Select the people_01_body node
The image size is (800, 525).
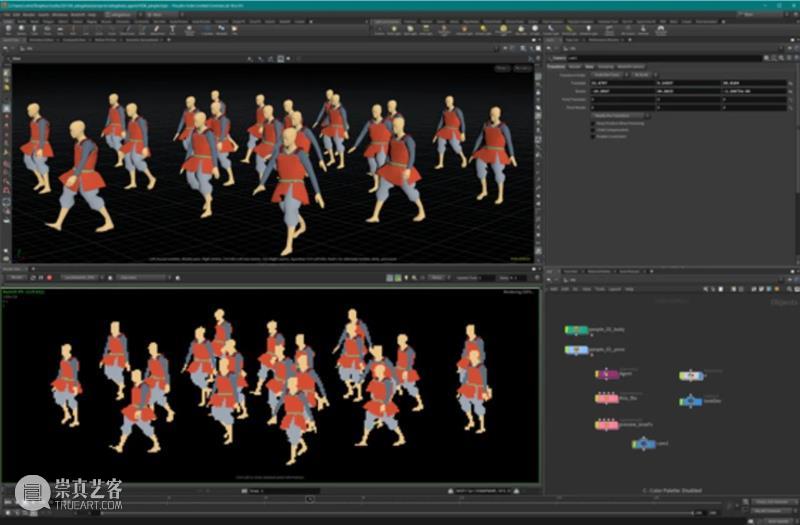point(576,329)
